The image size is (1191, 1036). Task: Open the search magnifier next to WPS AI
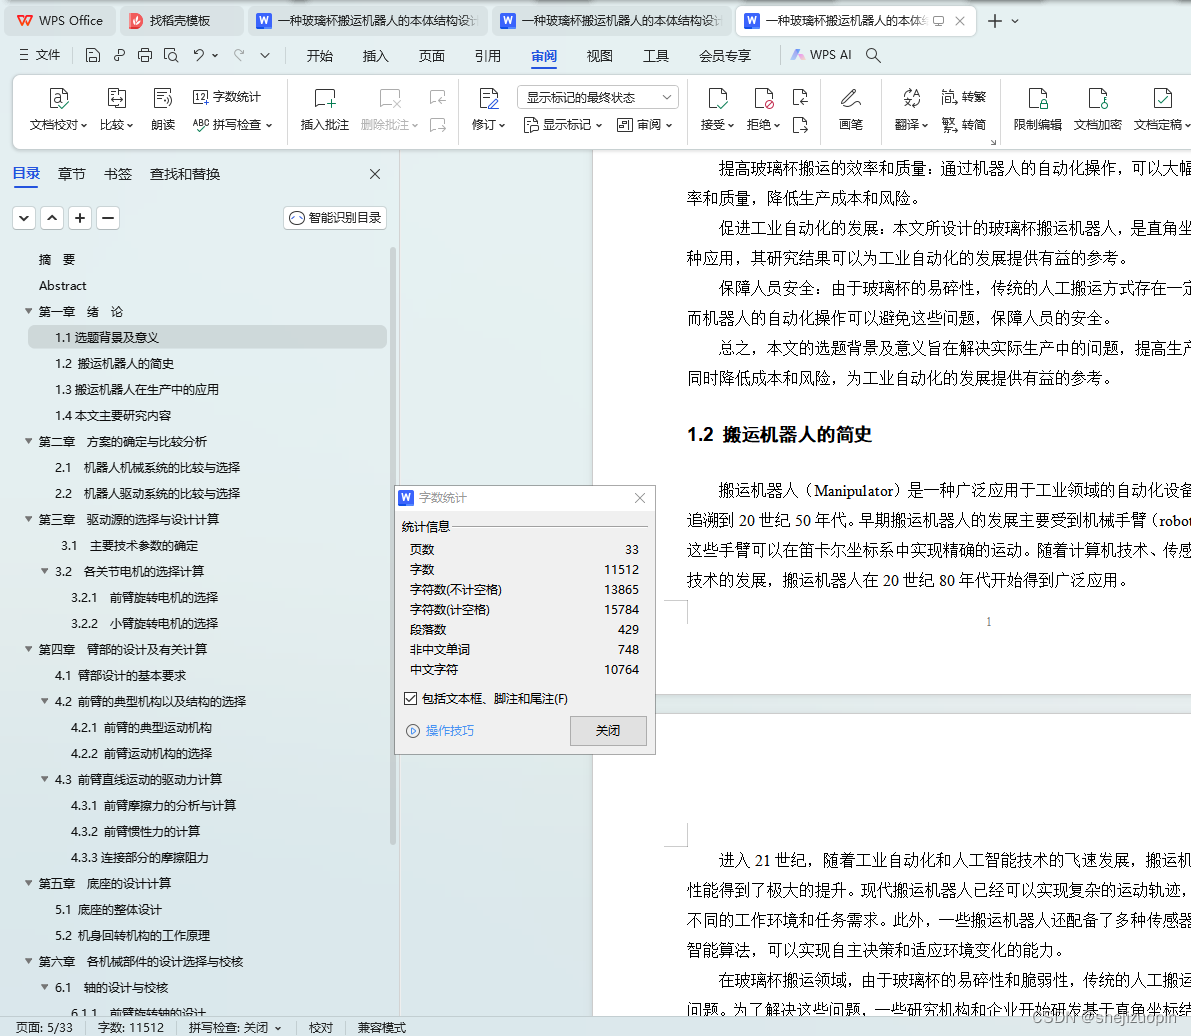tap(874, 55)
